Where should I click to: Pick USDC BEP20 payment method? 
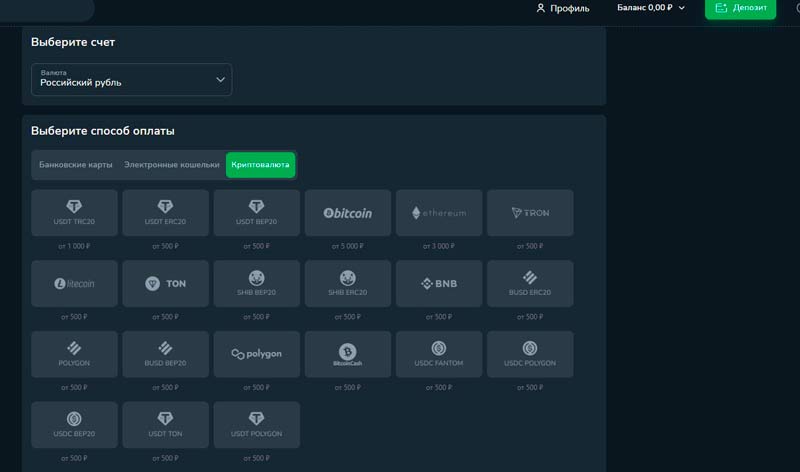pyautogui.click(x=74, y=425)
